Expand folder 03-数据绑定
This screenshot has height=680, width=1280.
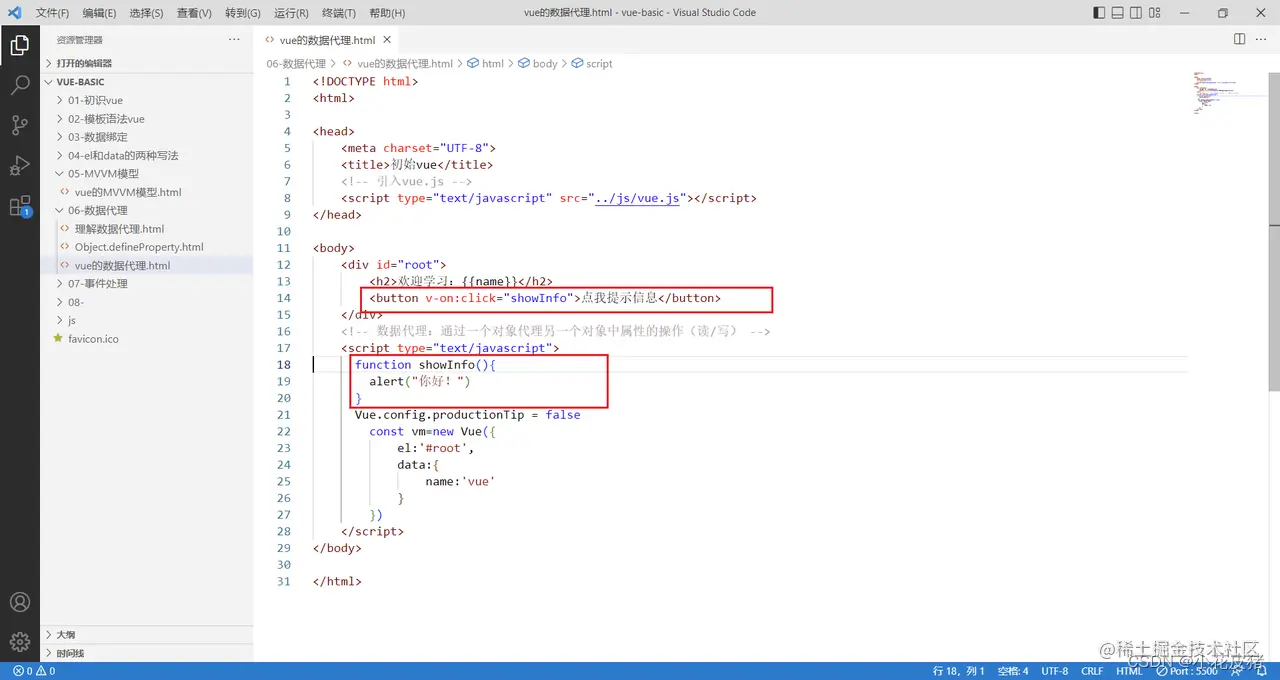point(146,137)
